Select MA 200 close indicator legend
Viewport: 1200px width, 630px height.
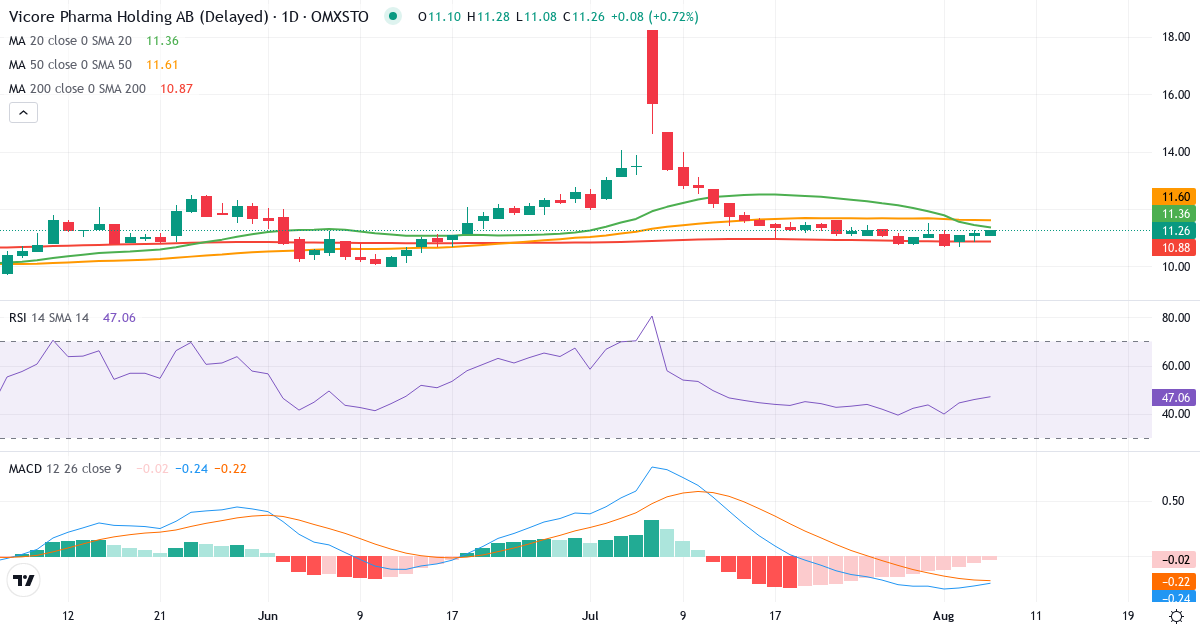point(77,88)
